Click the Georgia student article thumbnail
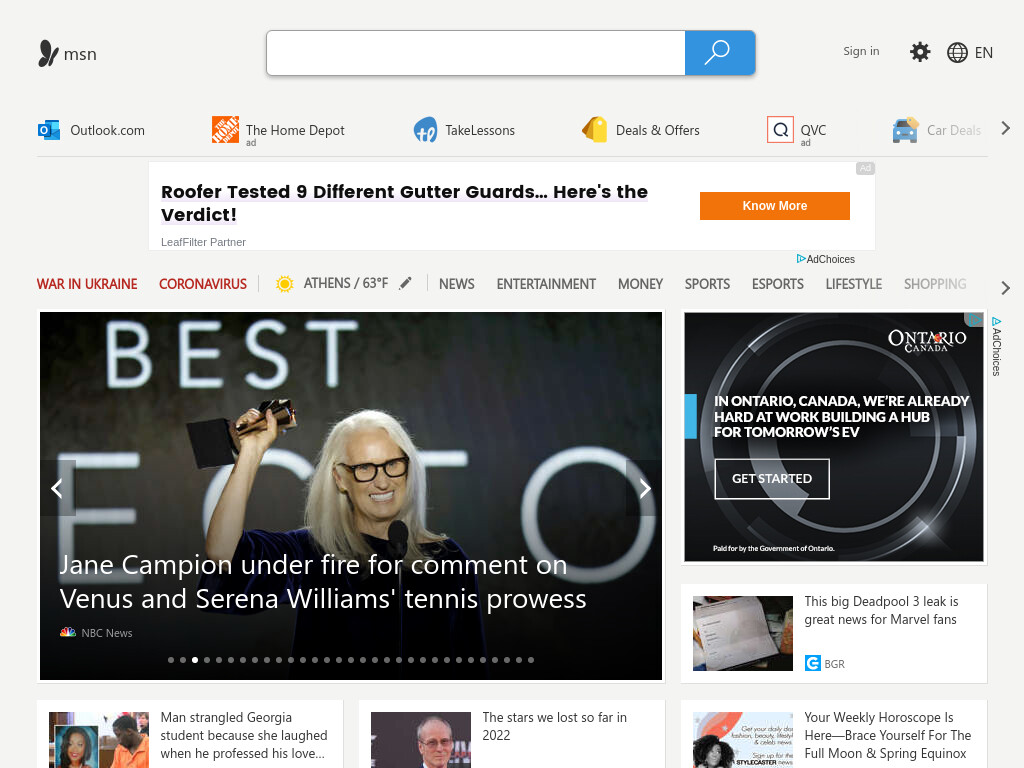The height and width of the screenshot is (768, 1024). tap(99, 740)
